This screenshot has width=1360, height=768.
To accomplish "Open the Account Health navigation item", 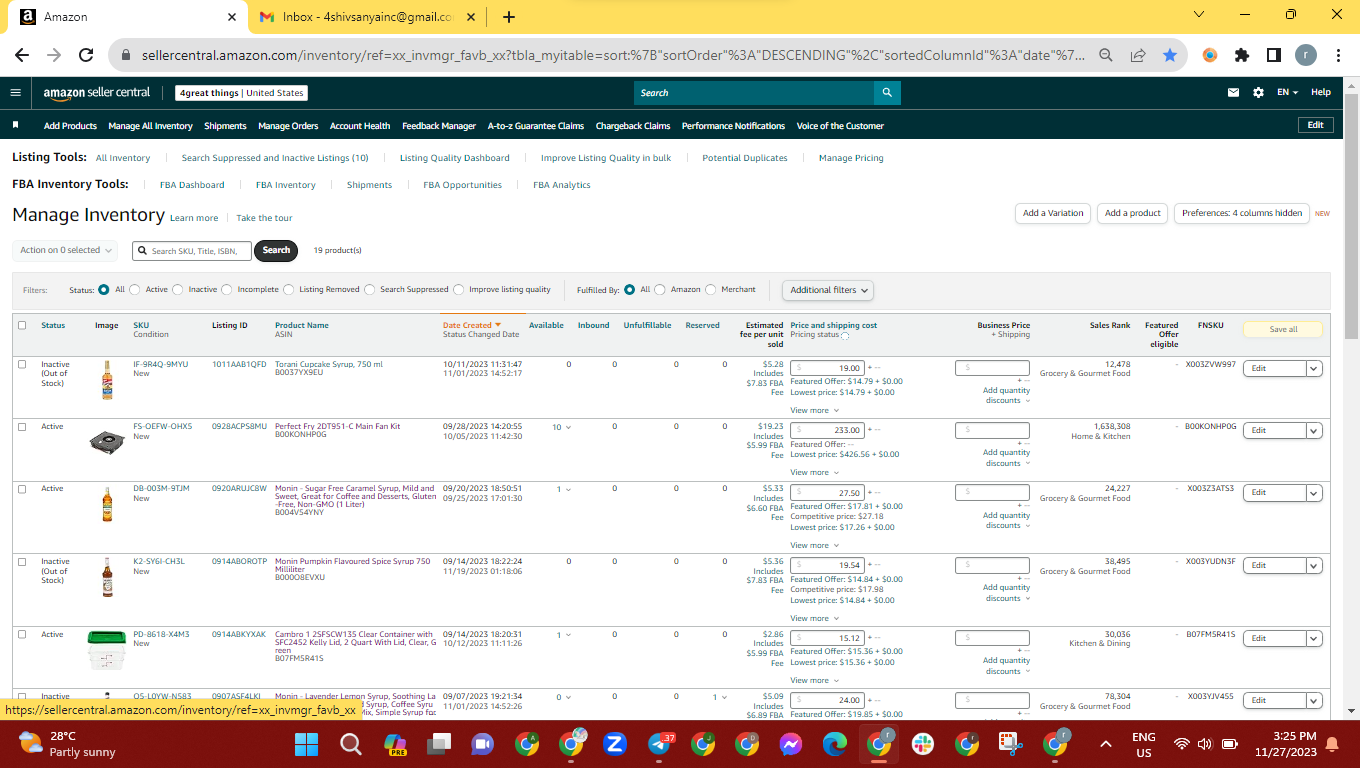I will [x=360, y=126].
